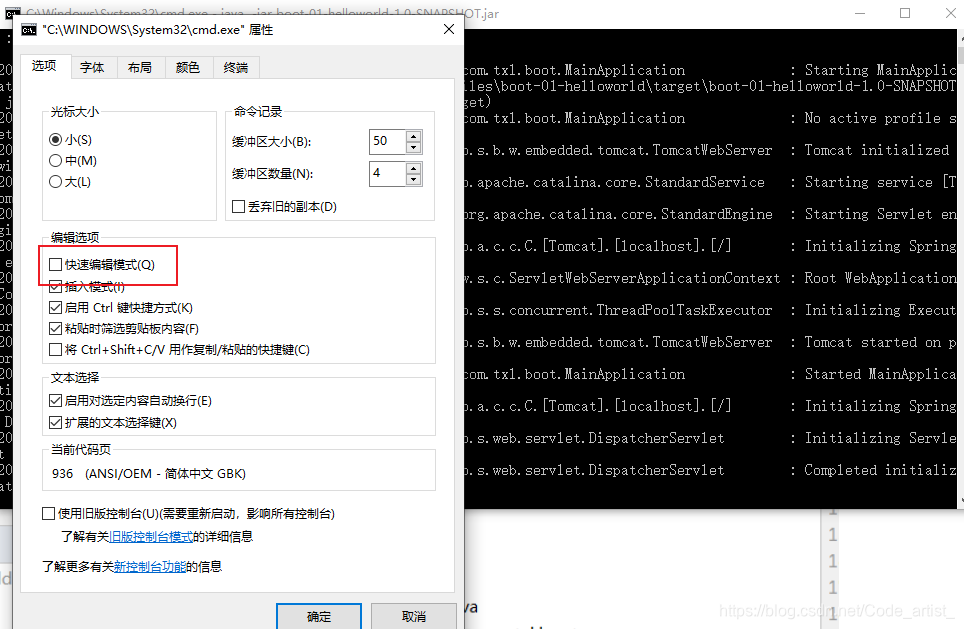The height and width of the screenshot is (629, 964).
Task: Click the 'Tomcat initialized' console text
Action: pos(877,151)
